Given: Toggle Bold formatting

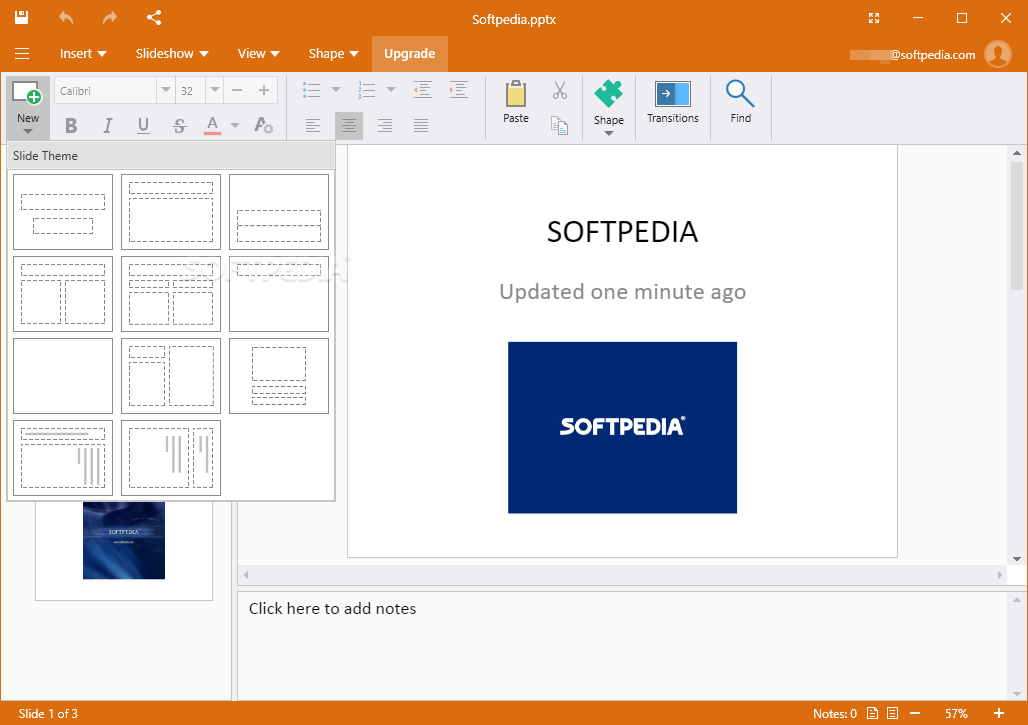Looking at the screenshot, I should (x=71, y=125).
